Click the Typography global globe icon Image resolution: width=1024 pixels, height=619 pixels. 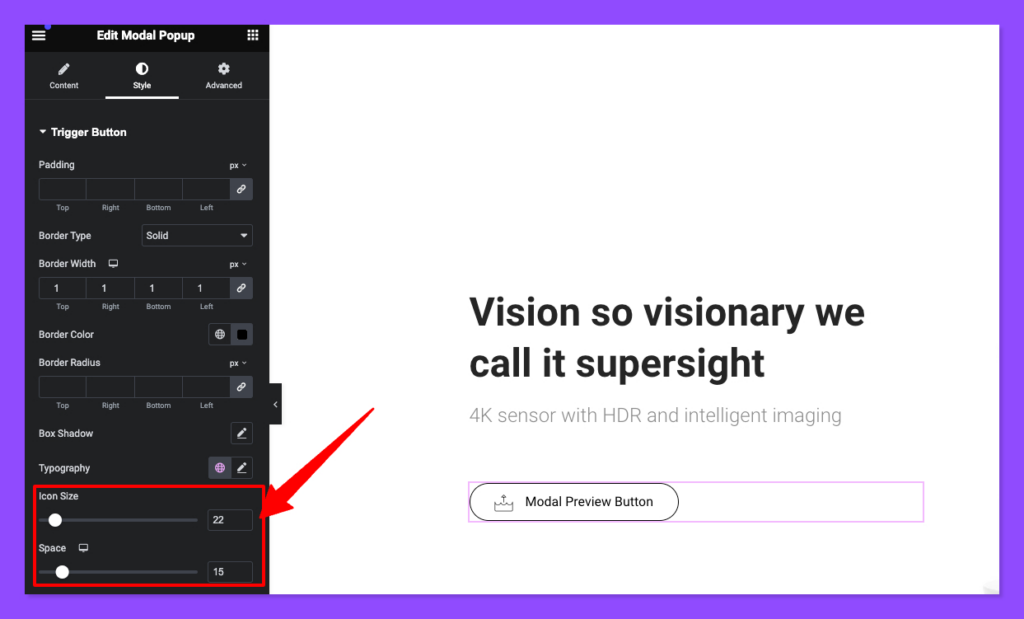point(220,468)
